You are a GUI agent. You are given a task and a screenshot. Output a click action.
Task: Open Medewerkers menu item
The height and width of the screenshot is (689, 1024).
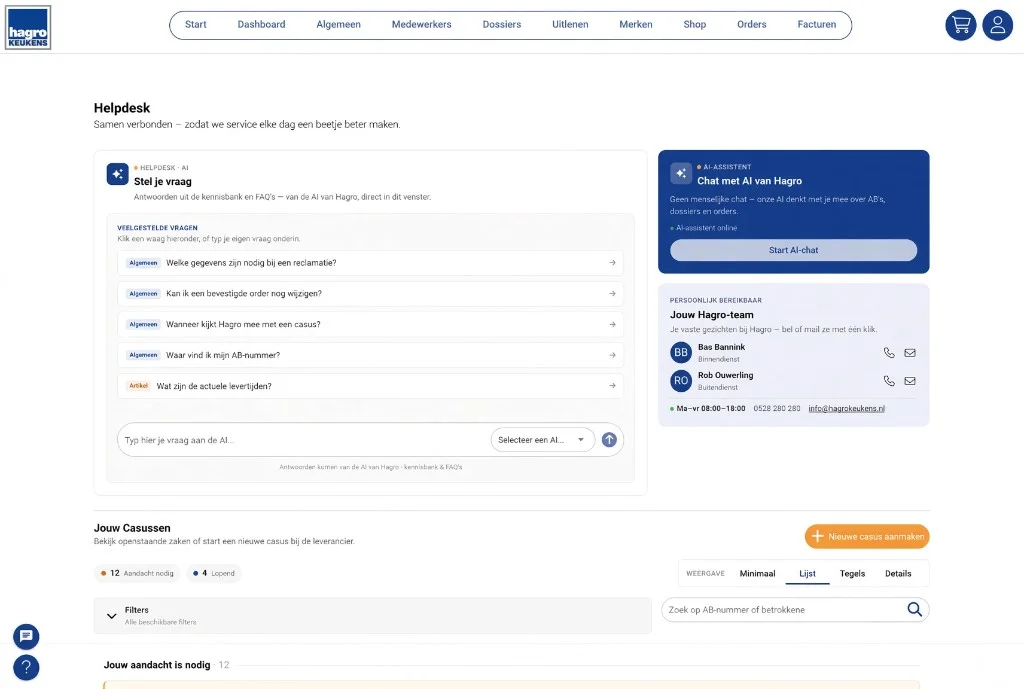(x=421, y=24)
